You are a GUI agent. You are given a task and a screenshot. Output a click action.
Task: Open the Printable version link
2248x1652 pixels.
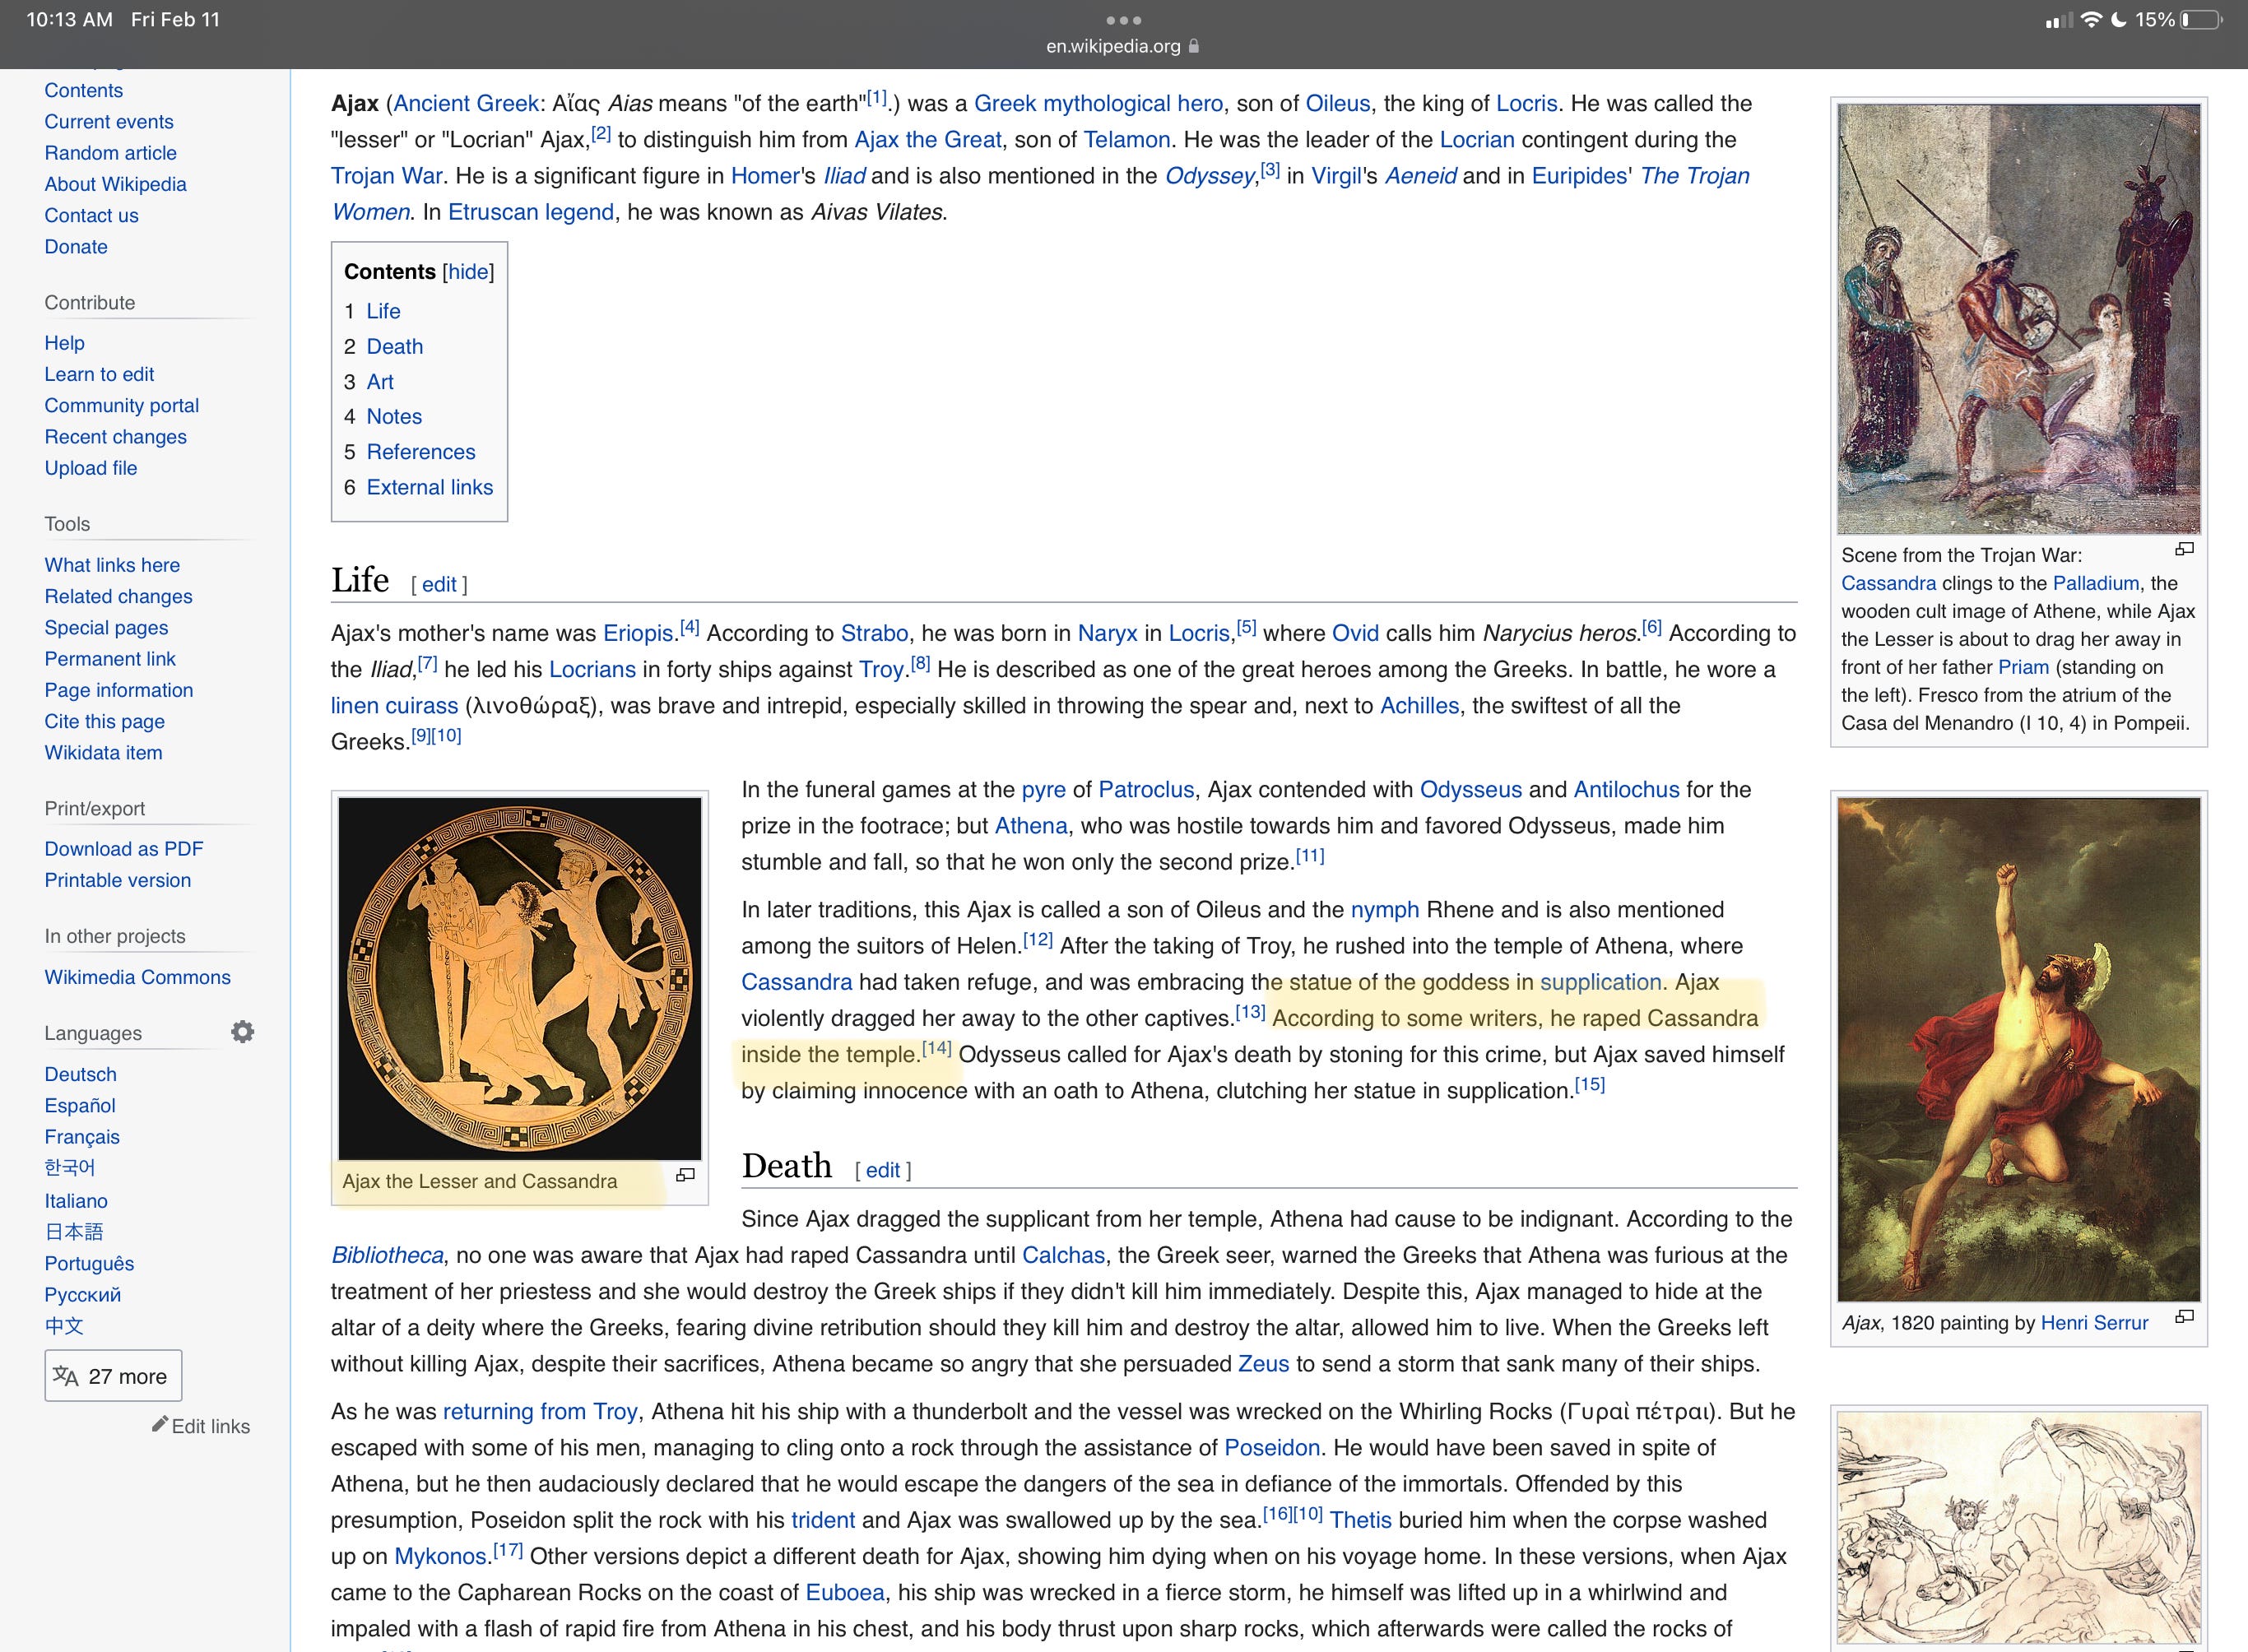pyautogui.click(x=118, y=881)
